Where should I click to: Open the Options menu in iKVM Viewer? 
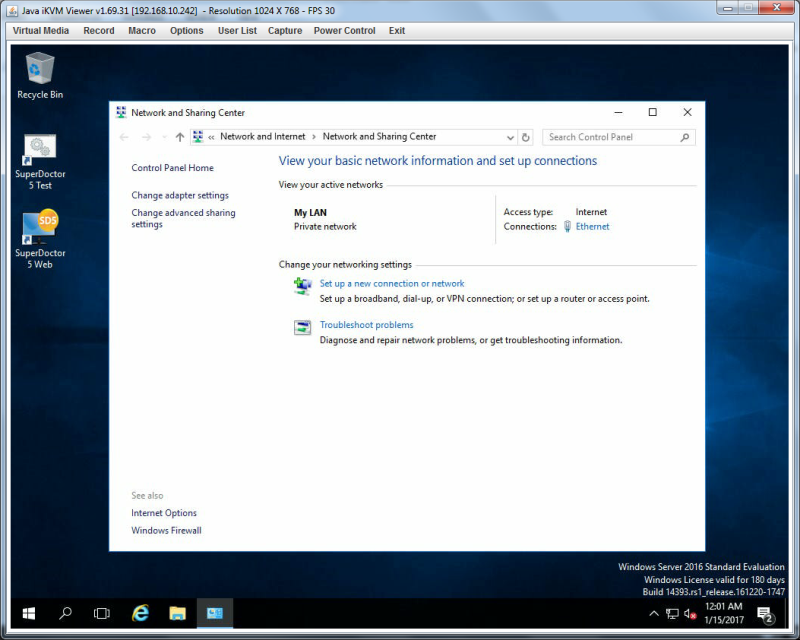pyautogui.click(x=187, y=31)
